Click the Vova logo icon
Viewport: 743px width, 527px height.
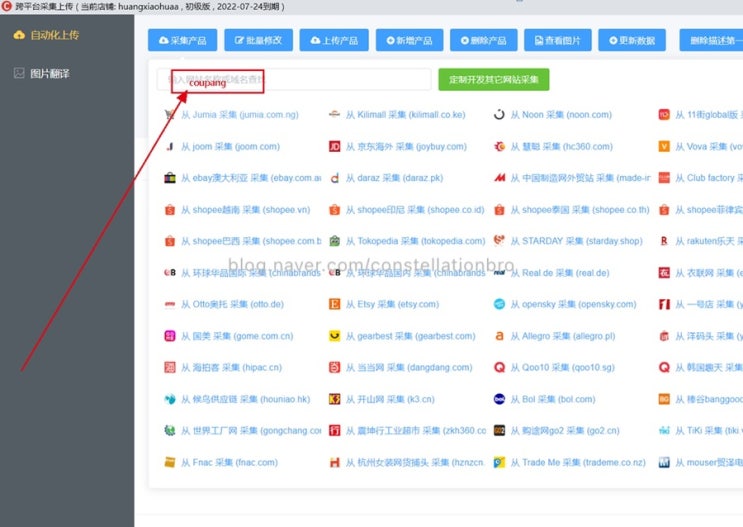(x=664, y=146)
